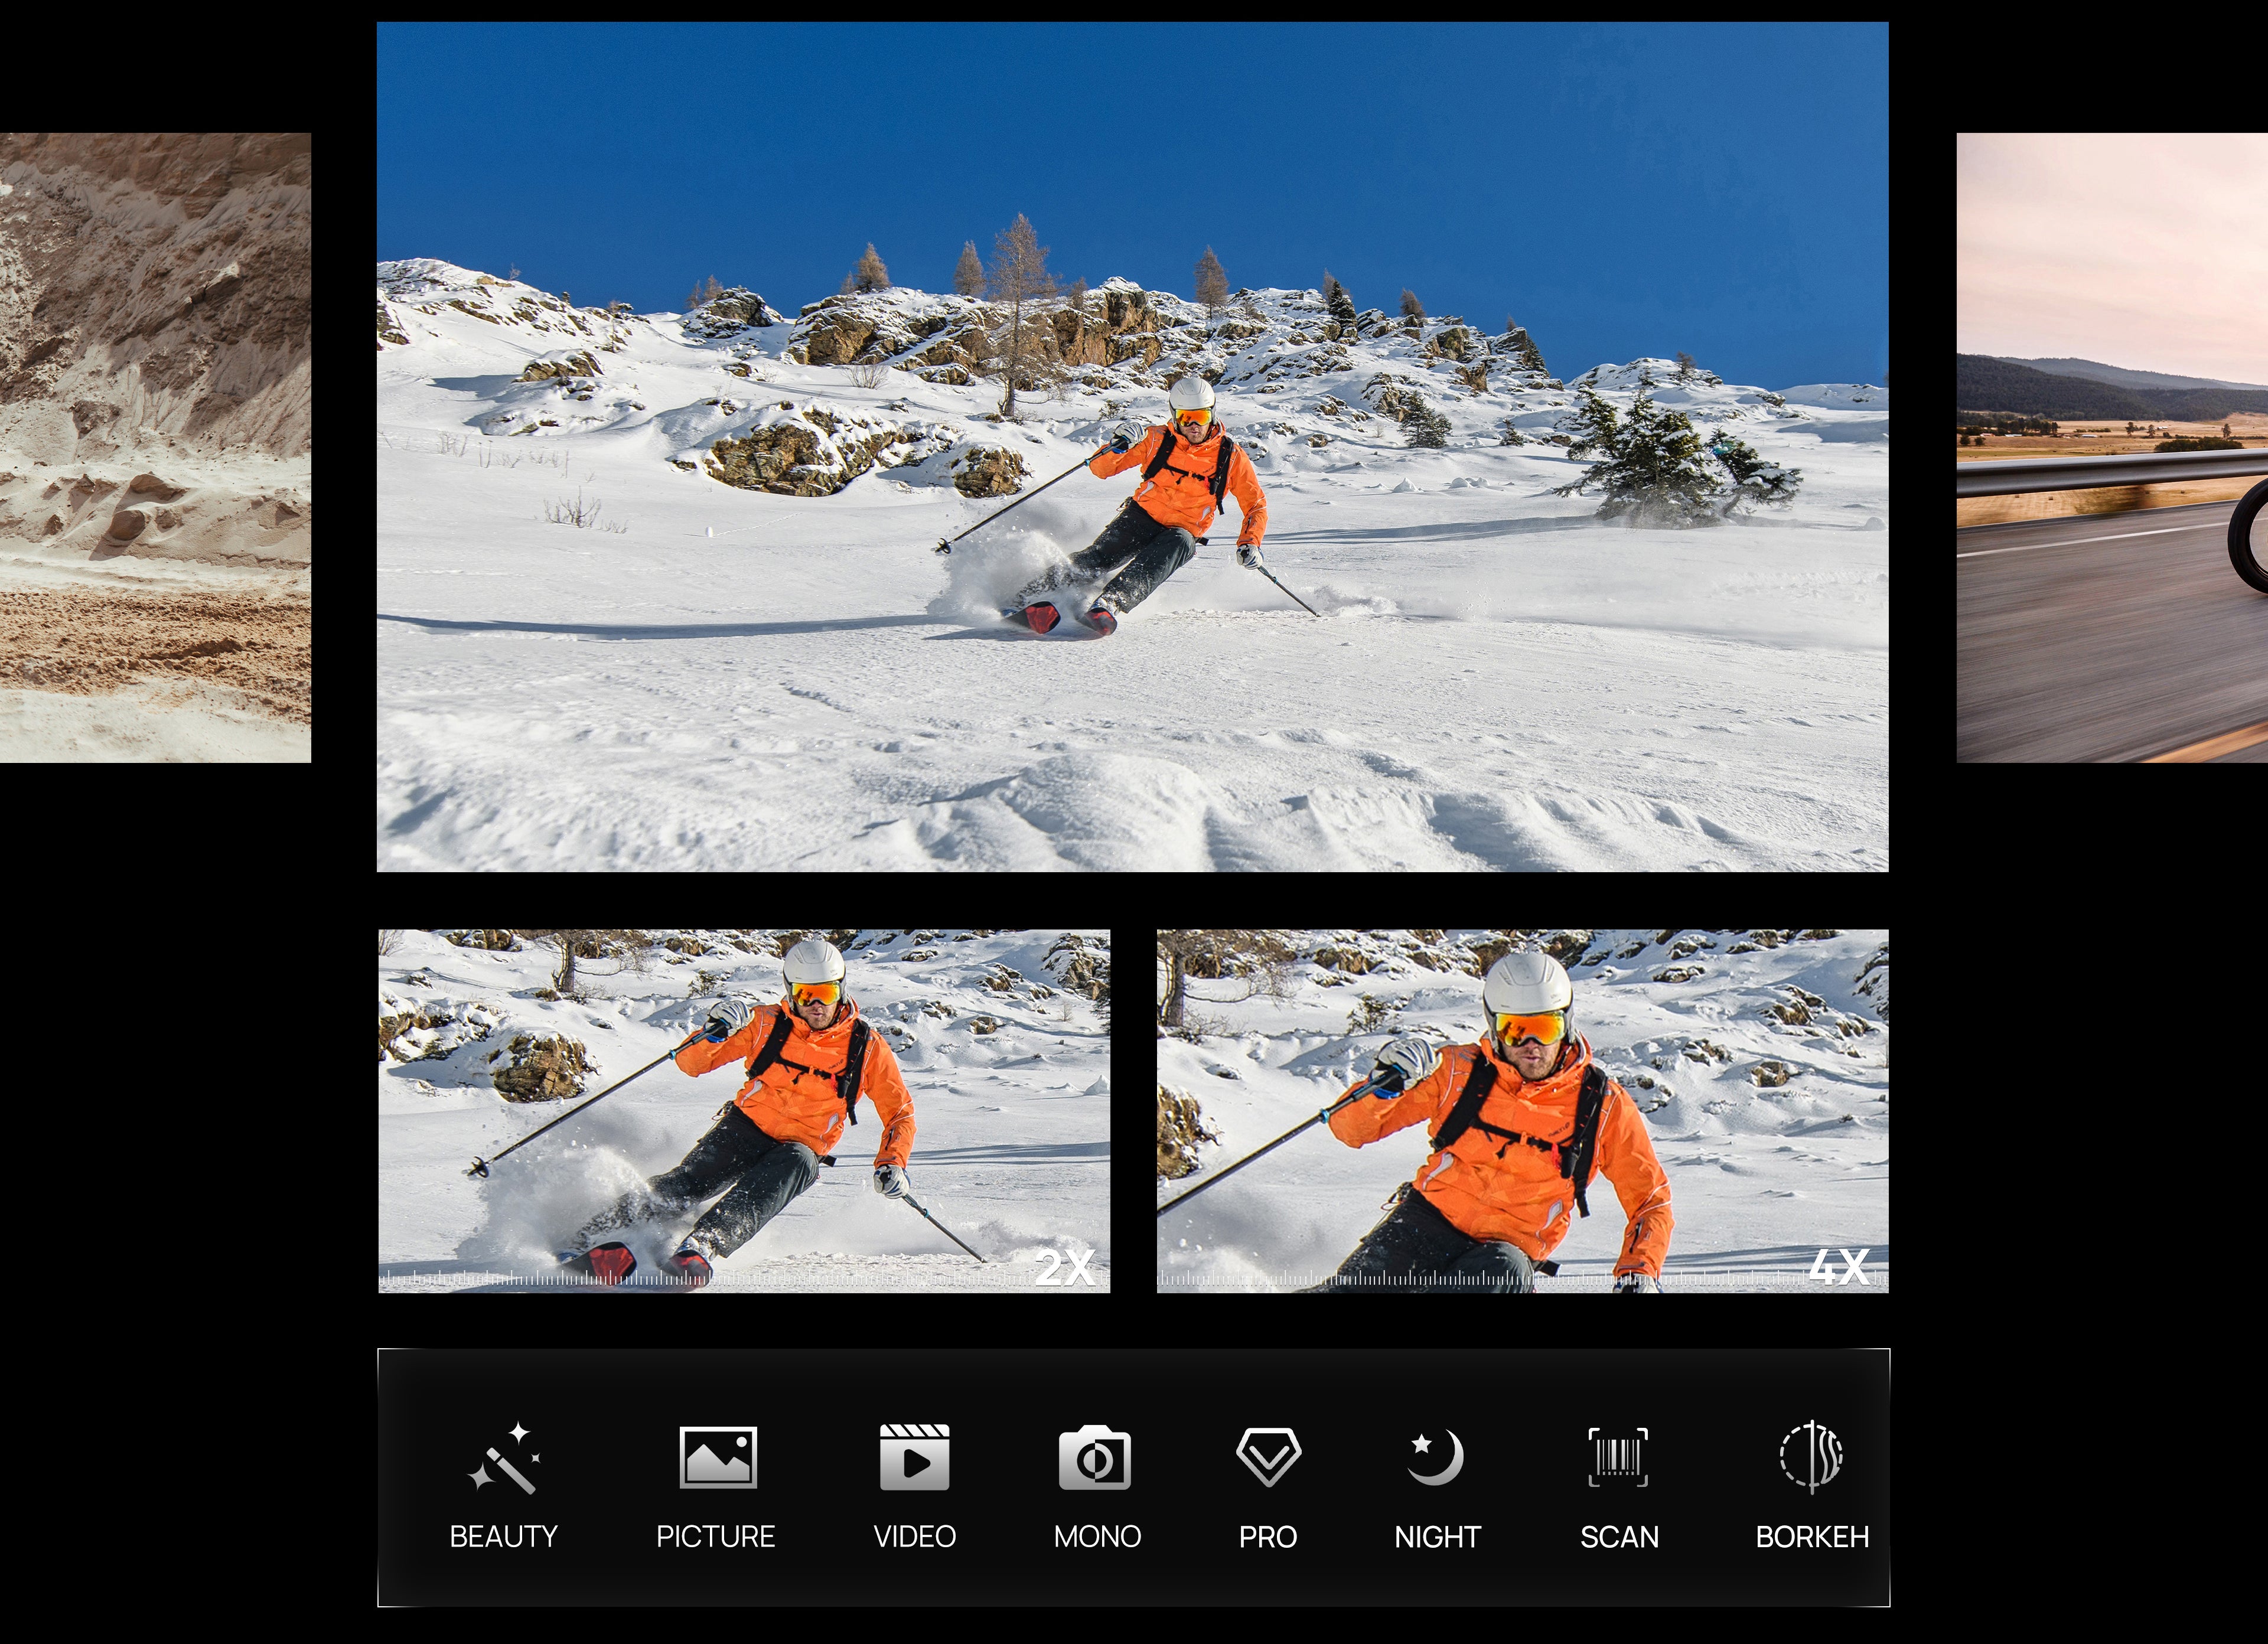Click the 4X zoom label
The image size is (2268, 1644).
[1839, 1267]
